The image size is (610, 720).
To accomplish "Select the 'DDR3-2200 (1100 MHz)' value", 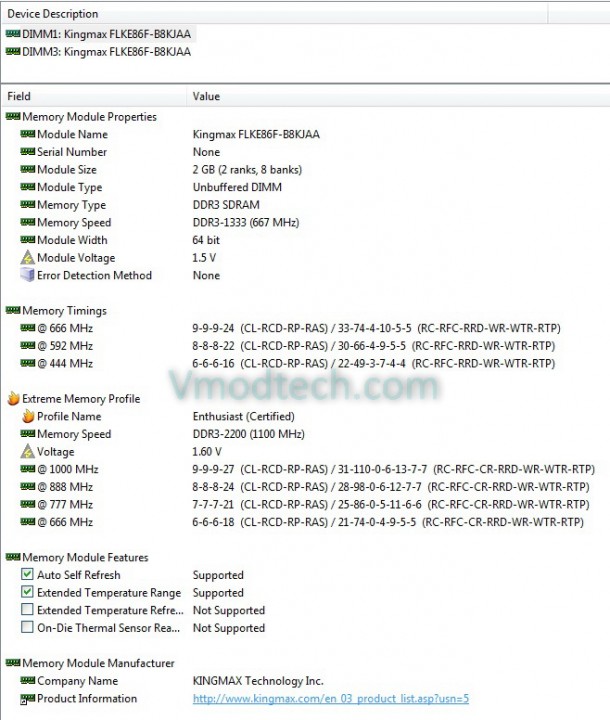I will pos(249,434).
